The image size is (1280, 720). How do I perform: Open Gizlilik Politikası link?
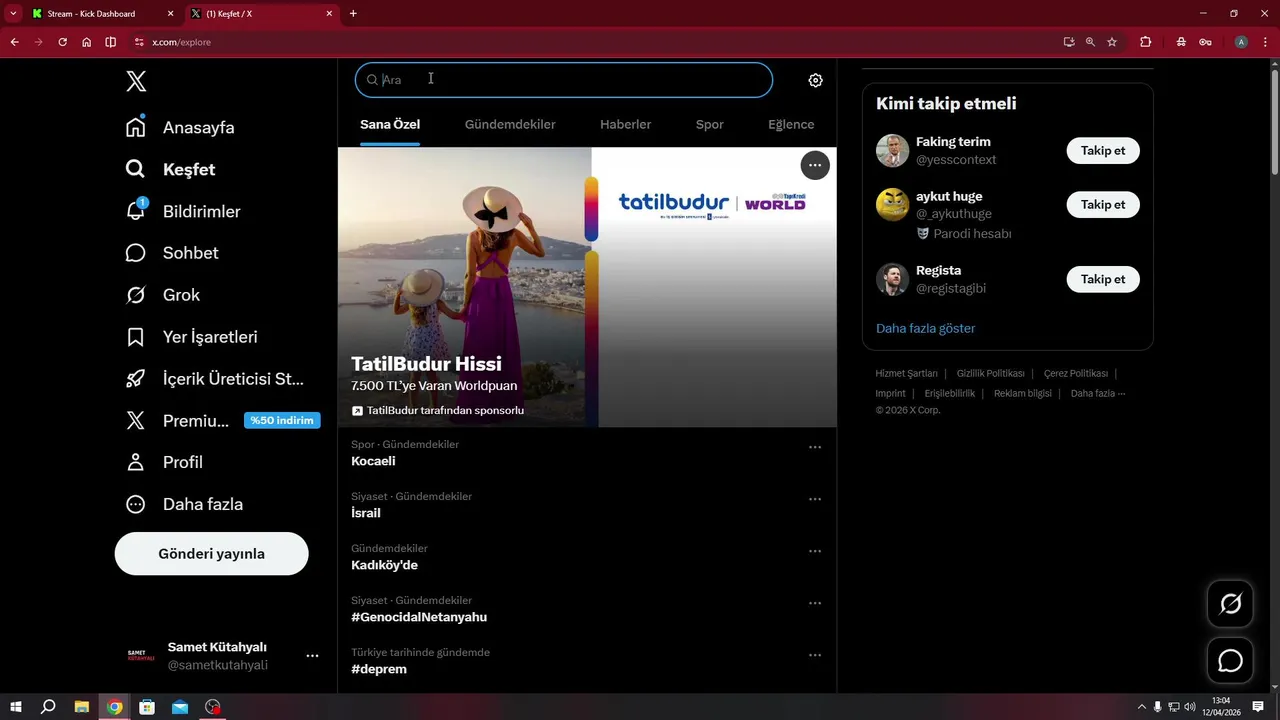click(x=990, y=373)
